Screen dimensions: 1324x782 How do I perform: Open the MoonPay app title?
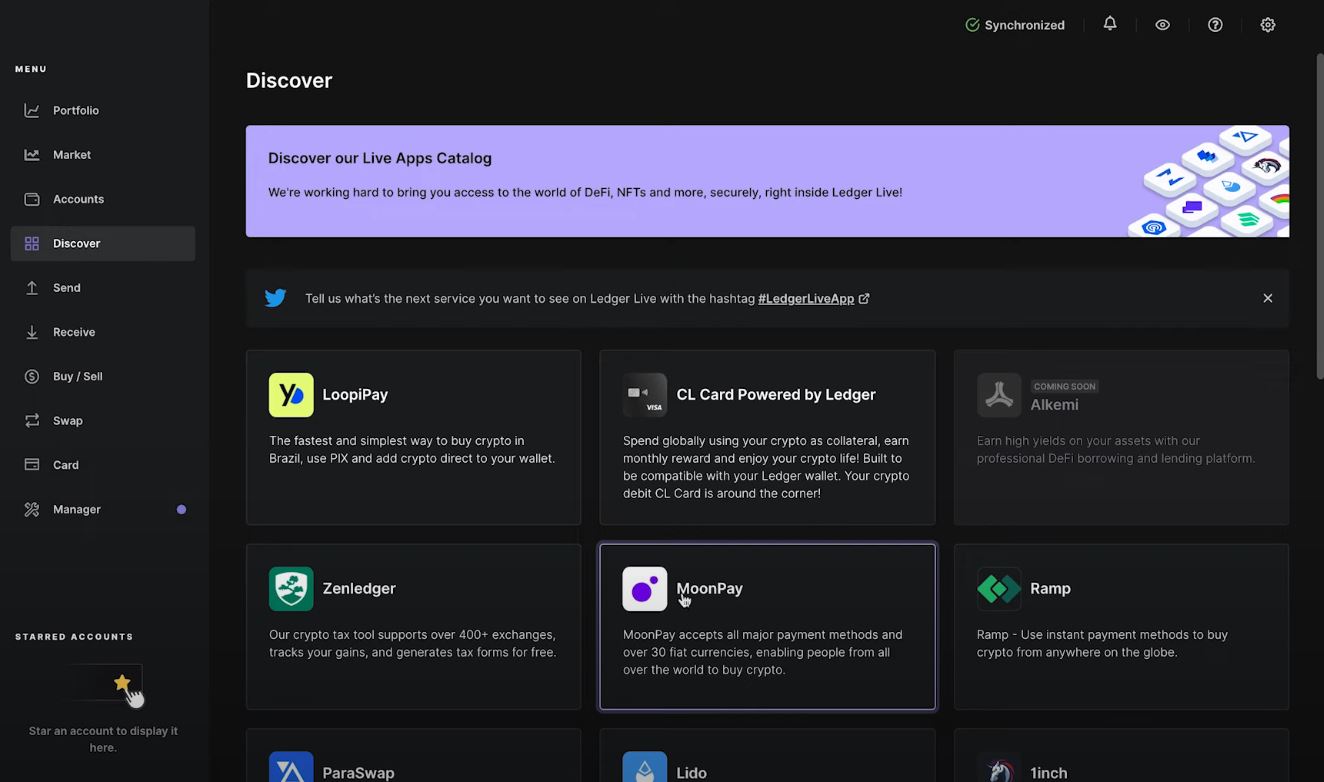coord(710,589)
